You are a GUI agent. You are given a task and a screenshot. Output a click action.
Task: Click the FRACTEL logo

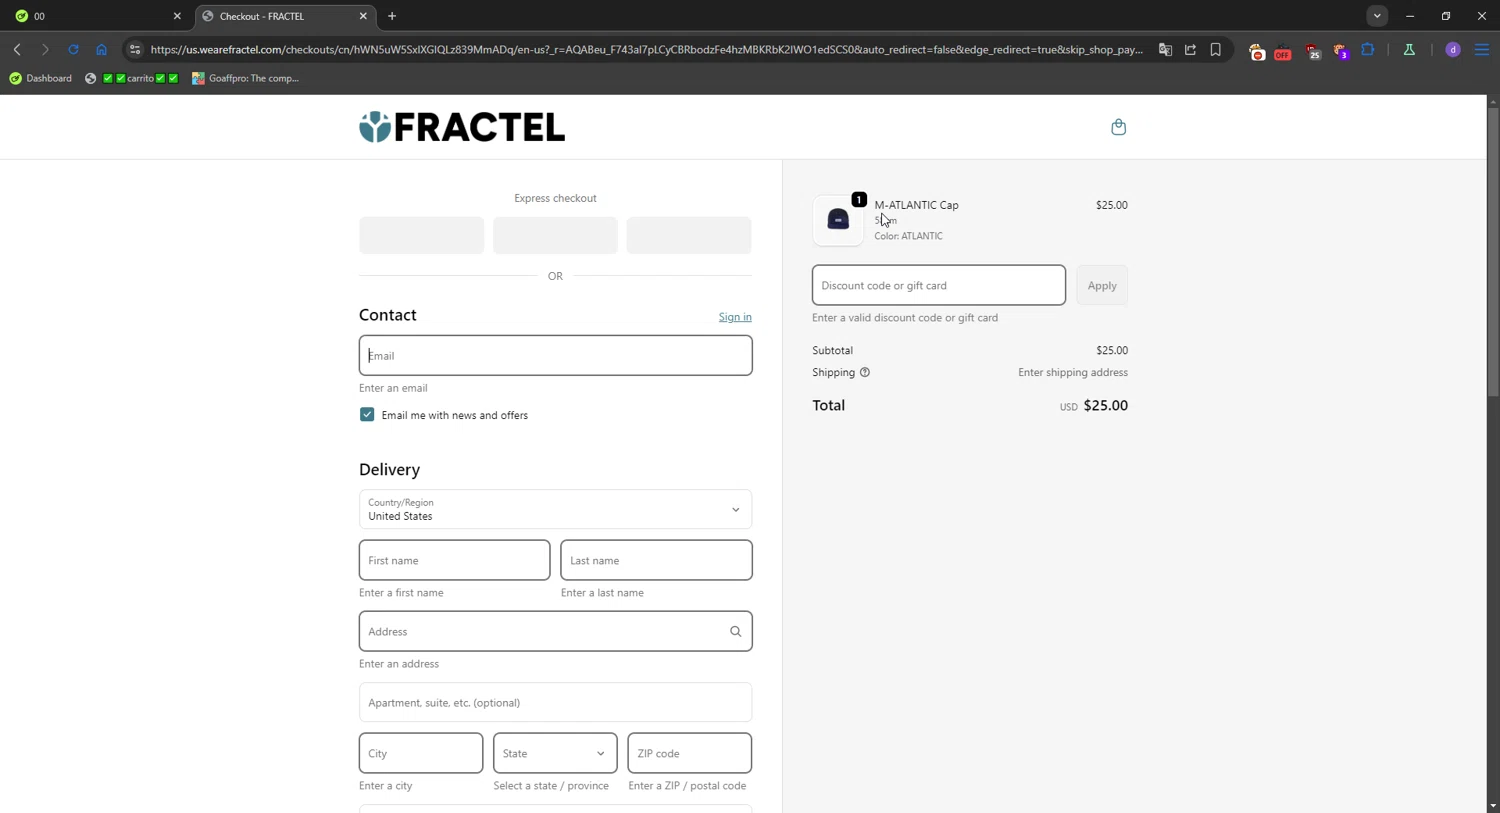click(x=462, y=127)
